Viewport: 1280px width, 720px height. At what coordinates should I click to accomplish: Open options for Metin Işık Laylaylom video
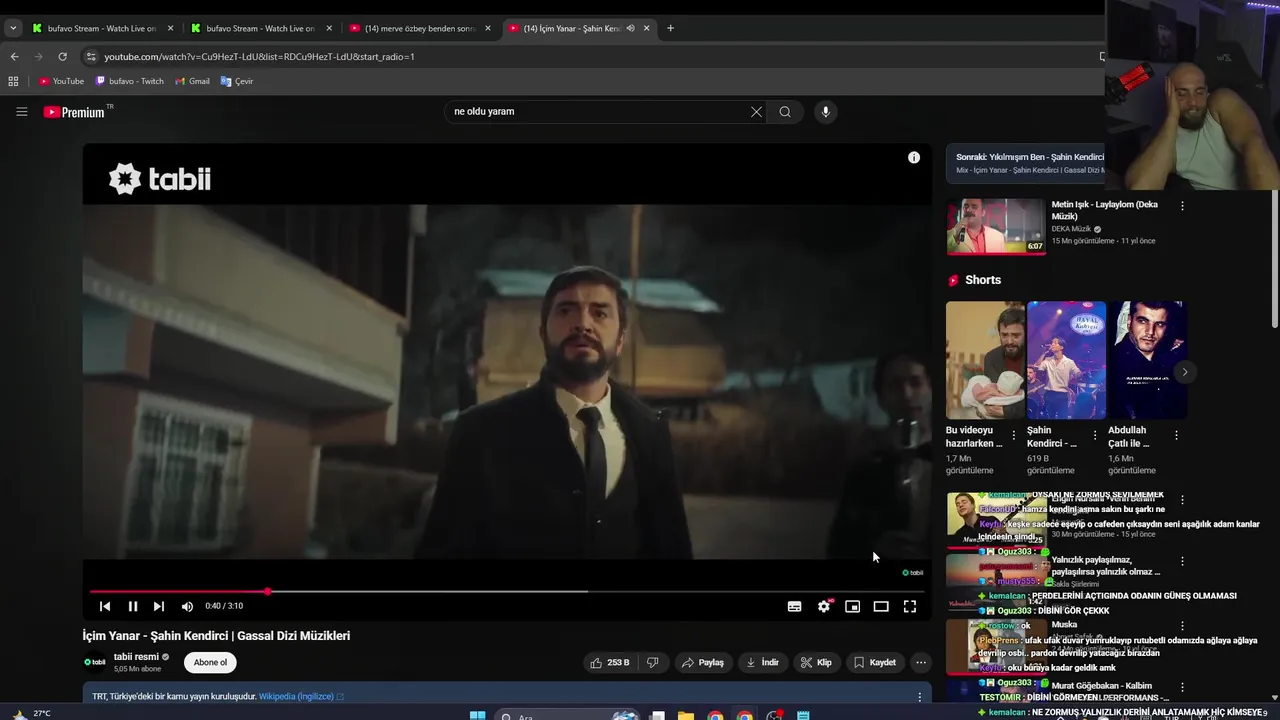1182,206
